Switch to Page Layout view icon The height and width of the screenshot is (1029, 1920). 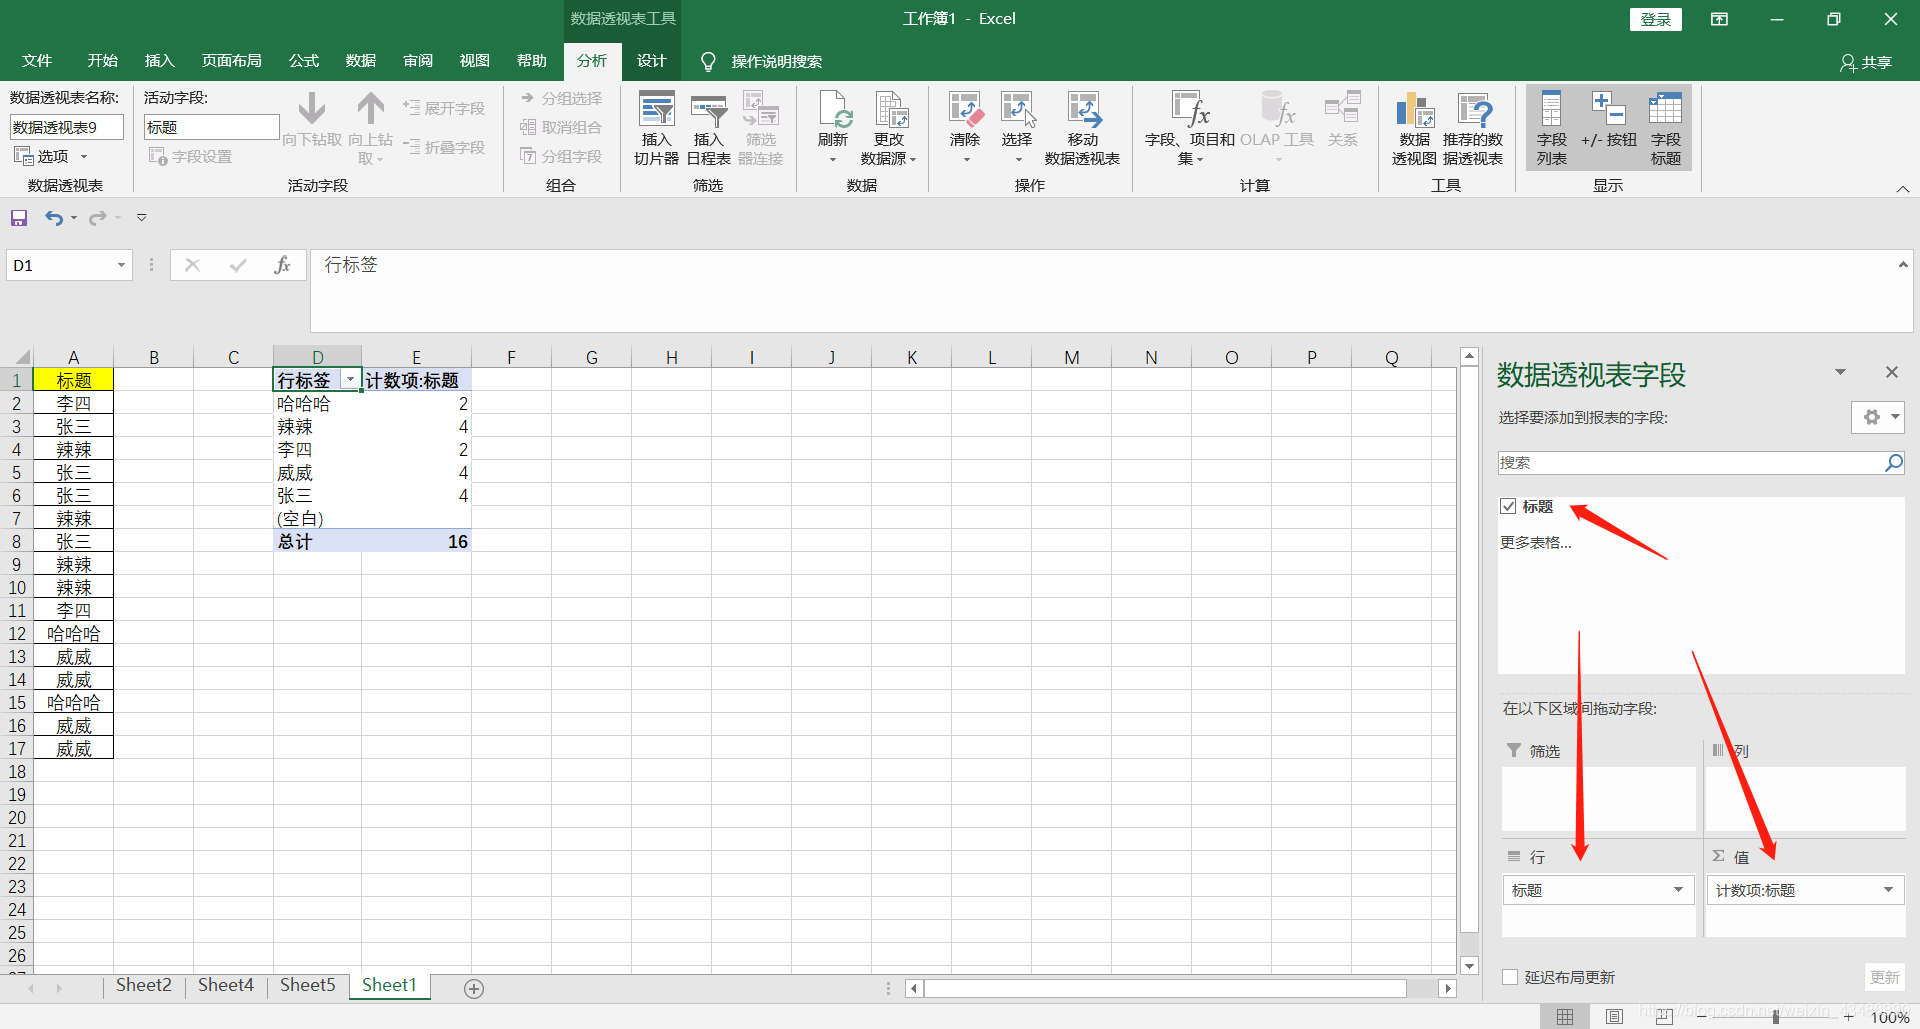[x=1614, y=1017]
